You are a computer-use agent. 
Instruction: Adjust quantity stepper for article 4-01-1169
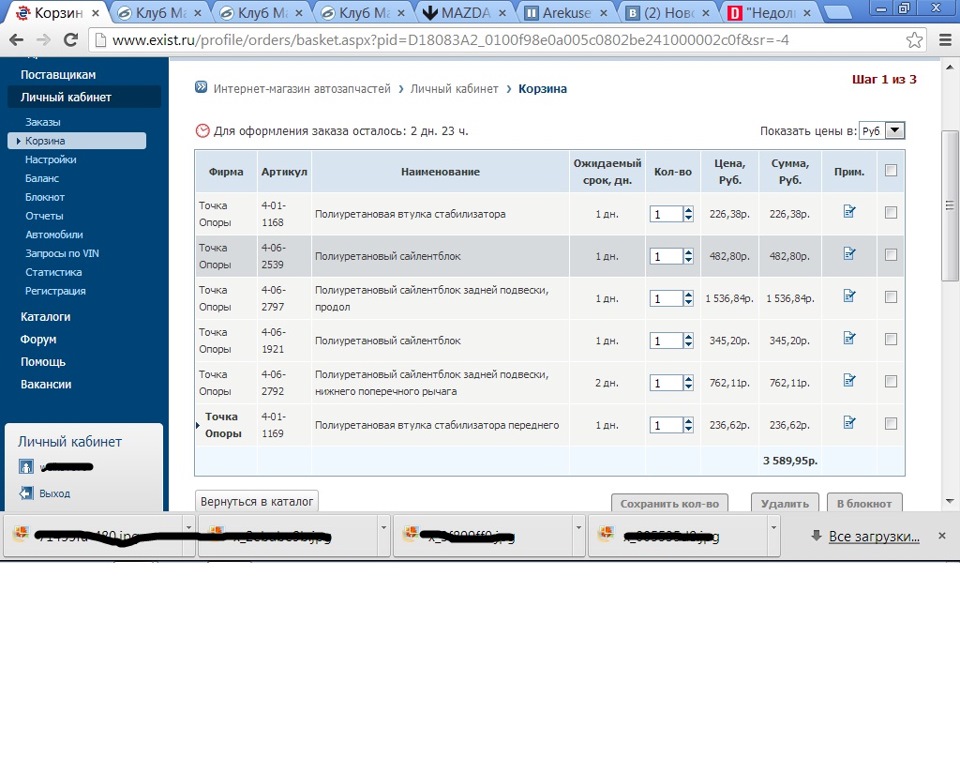tap(688, 425)
